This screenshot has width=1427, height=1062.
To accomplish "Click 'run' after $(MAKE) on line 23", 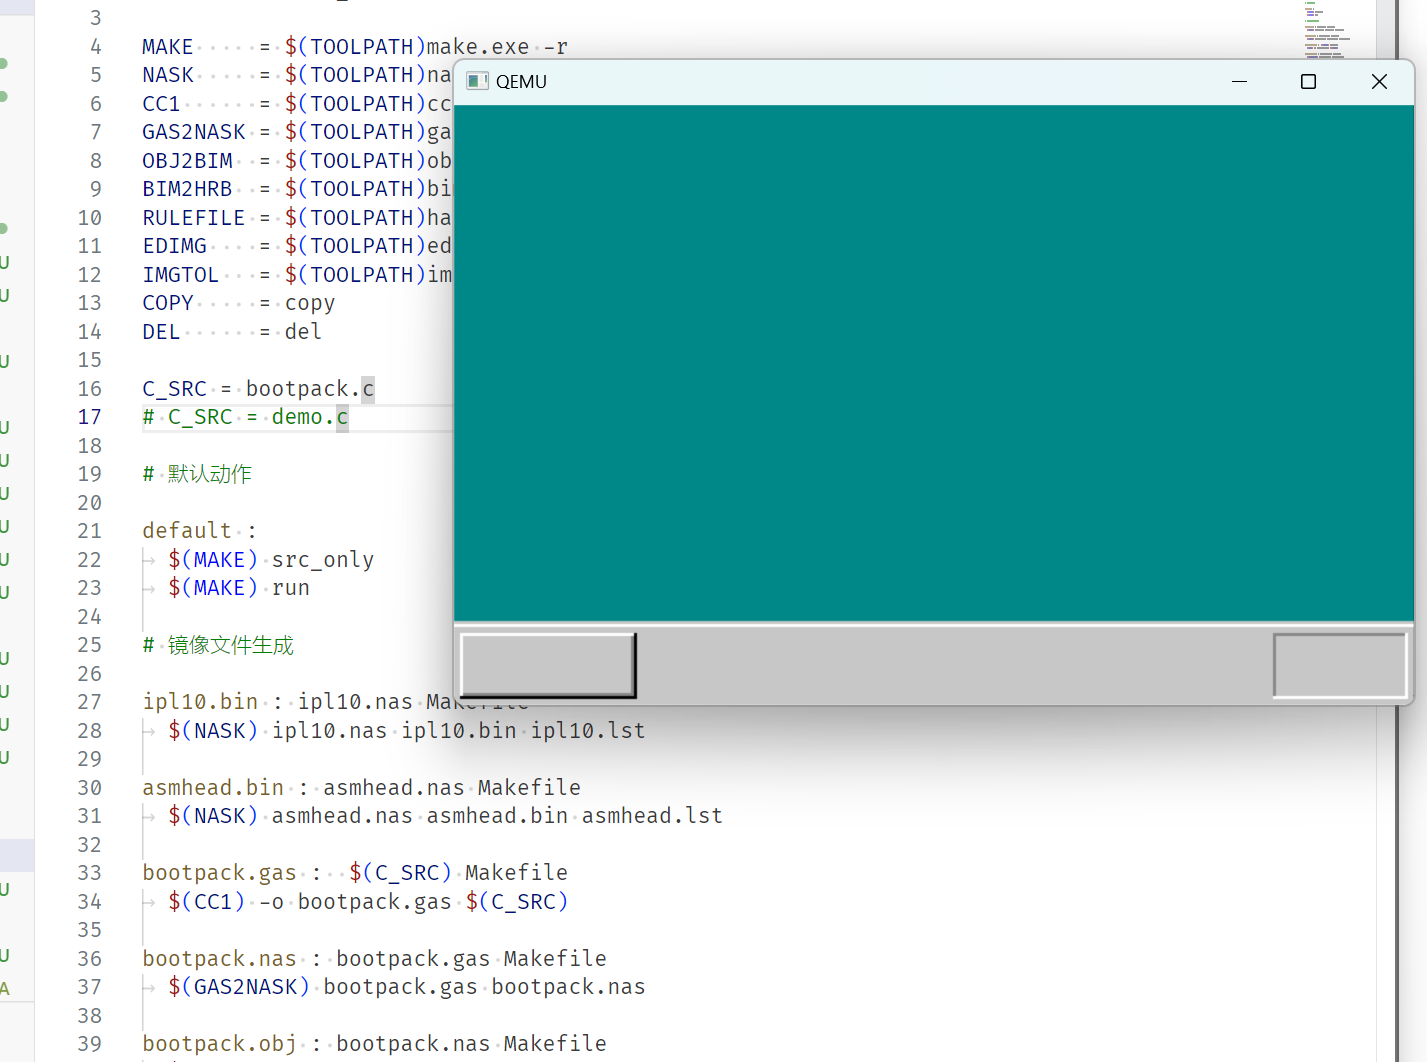I will click(x=291, y=588).
